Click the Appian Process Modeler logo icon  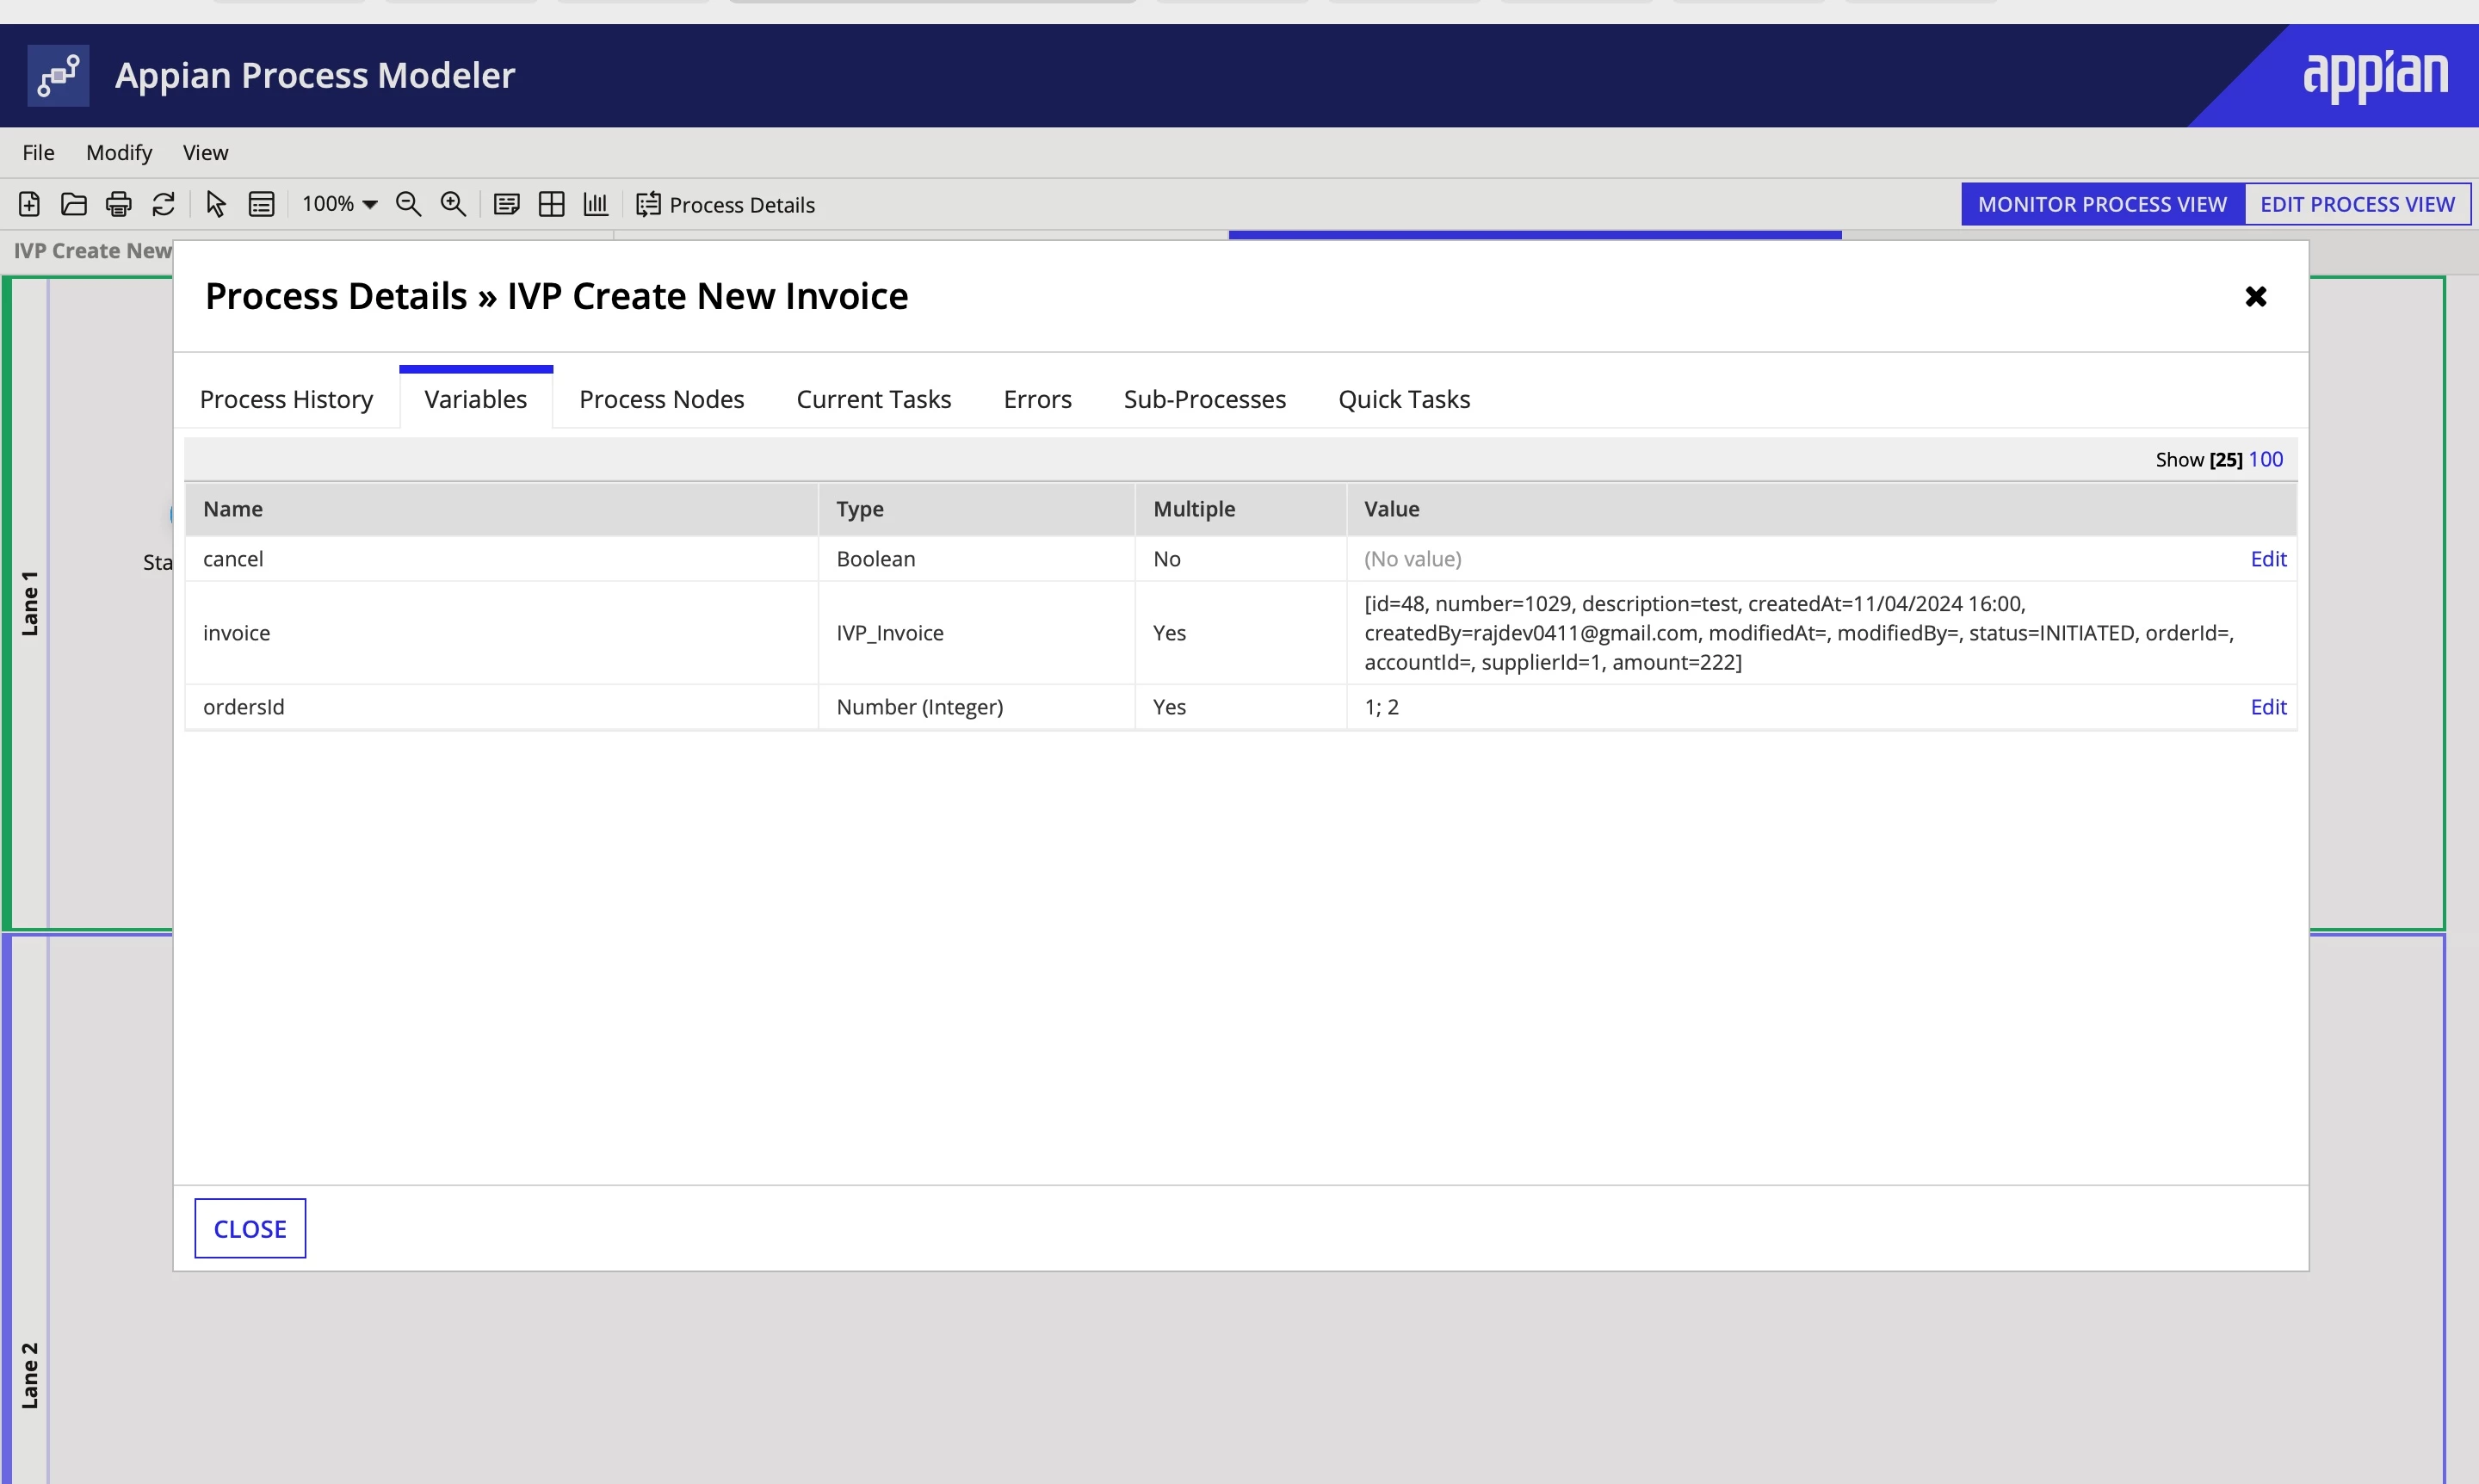58,75
